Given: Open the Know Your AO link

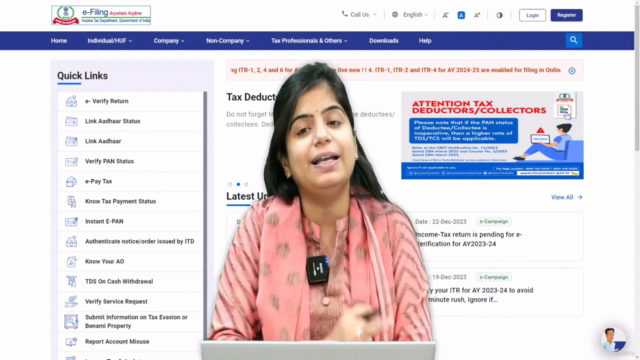Looking at the screenshot, I should (x=104, y=261).
